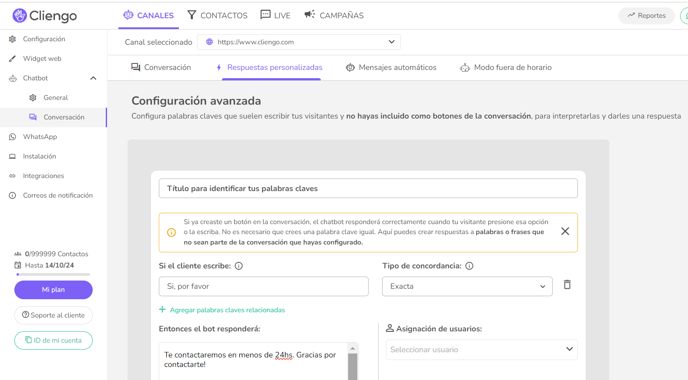
Task: Click Agregar palabras claves relacionadas
Action: (222, 310)
